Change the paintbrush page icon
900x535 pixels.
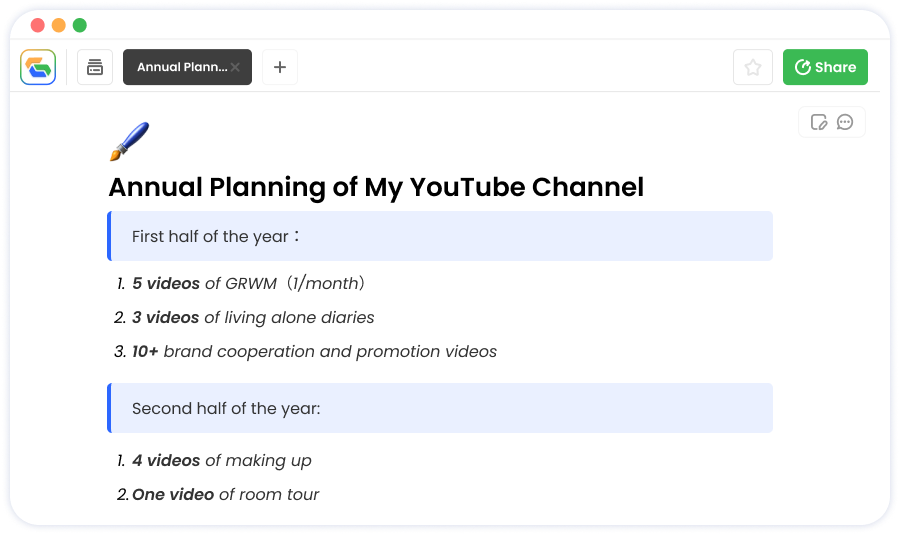(130, 142)
